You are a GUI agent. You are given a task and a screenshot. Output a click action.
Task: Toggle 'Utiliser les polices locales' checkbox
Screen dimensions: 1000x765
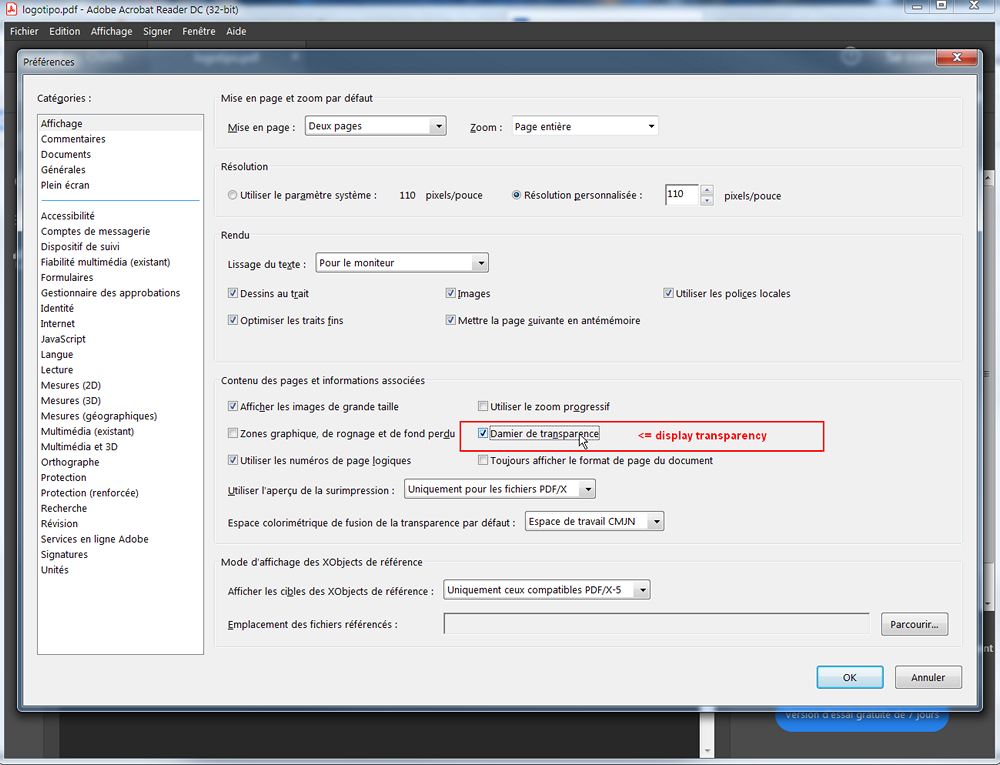(x=668, y=293)
